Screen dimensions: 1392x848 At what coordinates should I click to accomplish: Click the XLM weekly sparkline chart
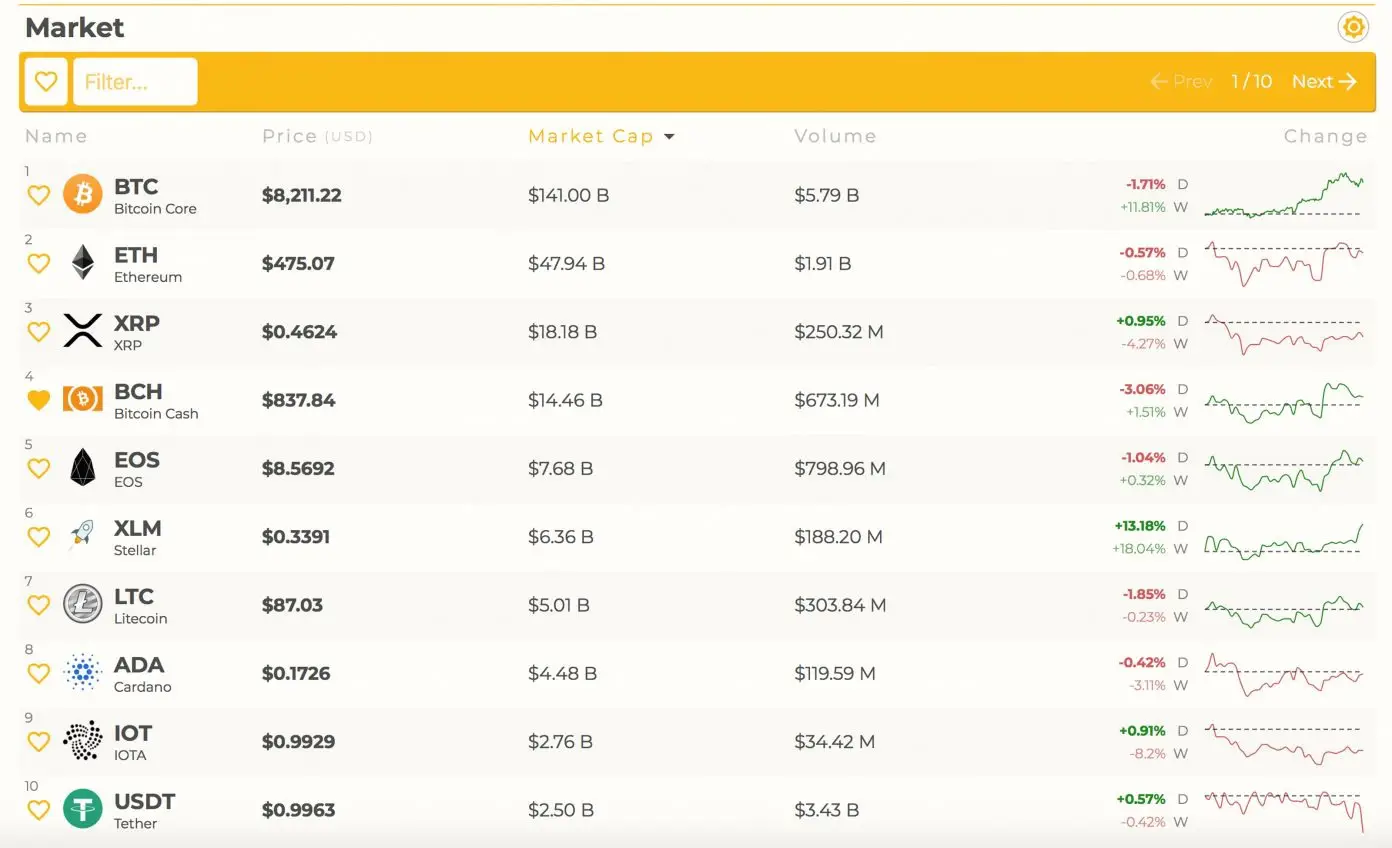[1283, 541]
